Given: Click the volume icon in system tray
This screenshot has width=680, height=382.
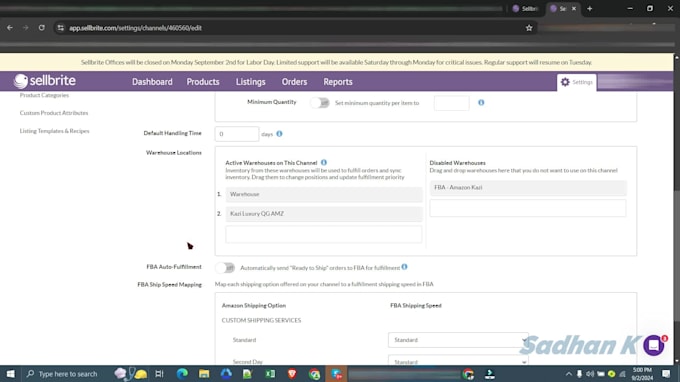Looking at the screenshot, I should click(590, 374).
